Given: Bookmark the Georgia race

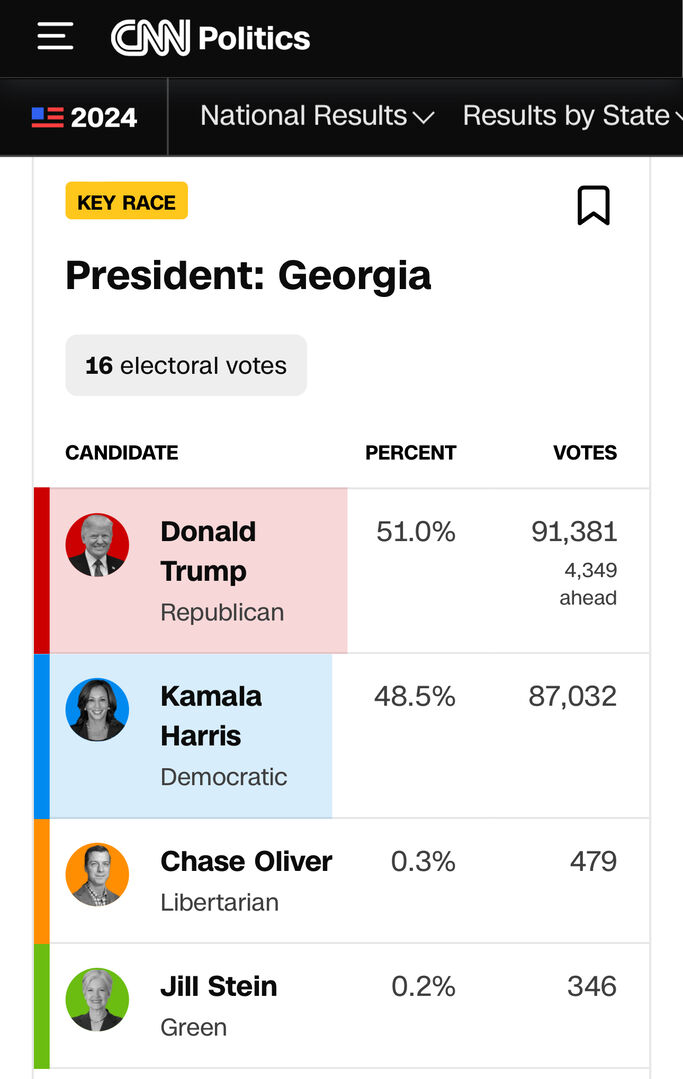Looking at the screenshot, I should tap(593, 205).
